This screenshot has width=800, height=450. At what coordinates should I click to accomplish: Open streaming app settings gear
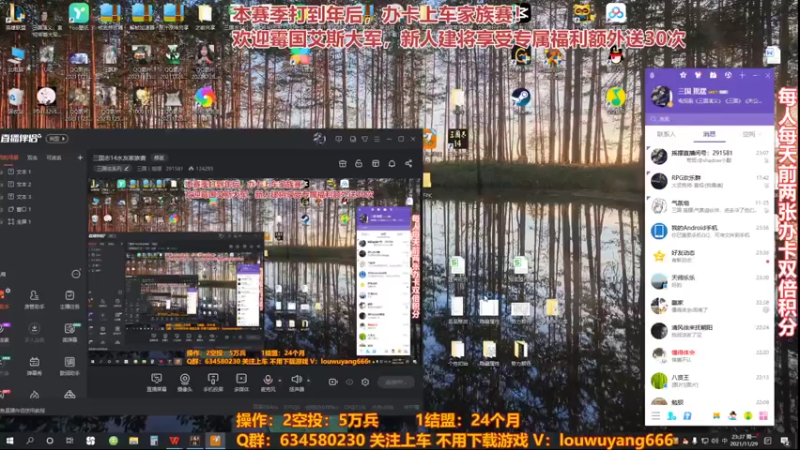tap(365, 382)
